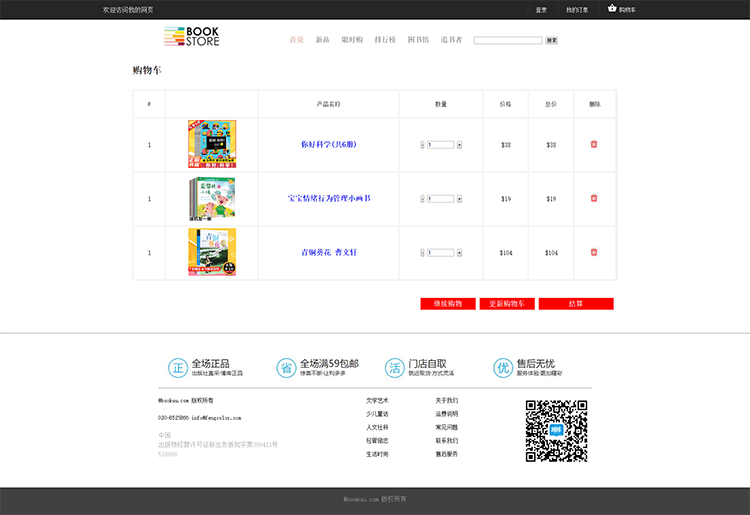
Task: Open the 我的订单 link in top bar
Action: coord(577,10)
